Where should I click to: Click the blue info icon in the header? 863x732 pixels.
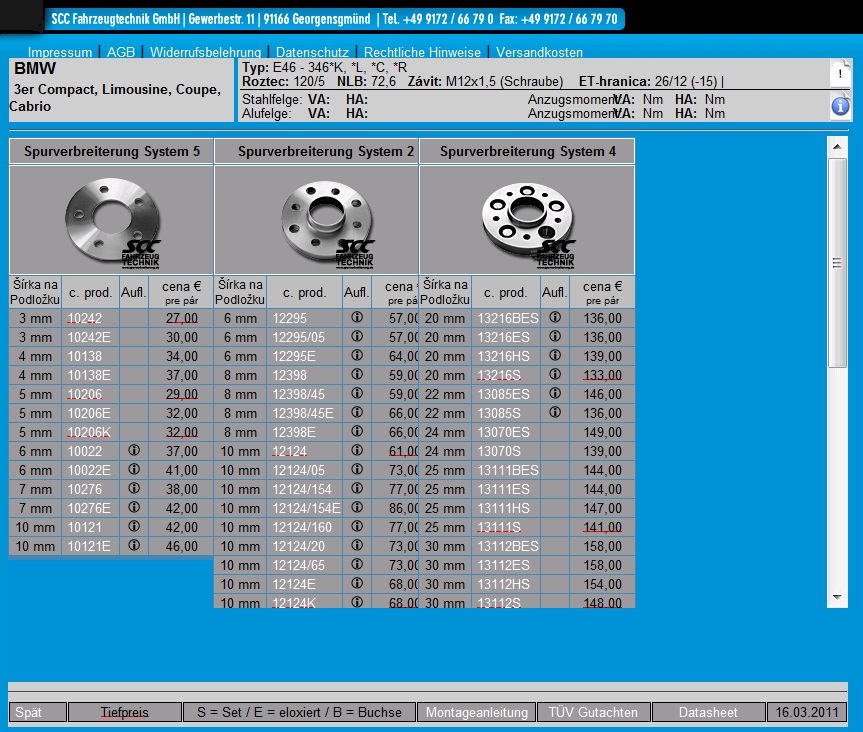840,106
